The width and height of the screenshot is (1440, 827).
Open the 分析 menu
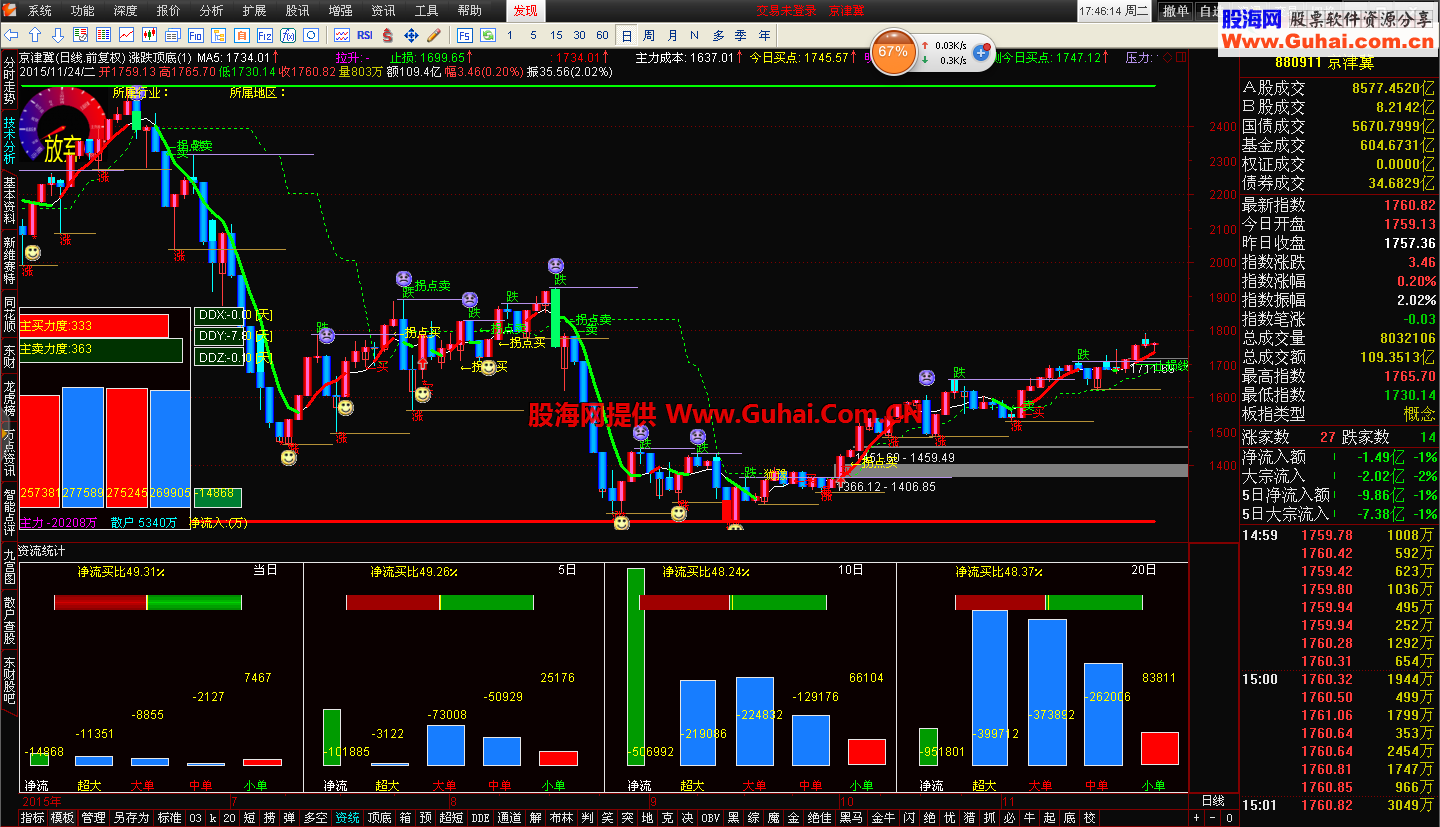click(211, 11)
